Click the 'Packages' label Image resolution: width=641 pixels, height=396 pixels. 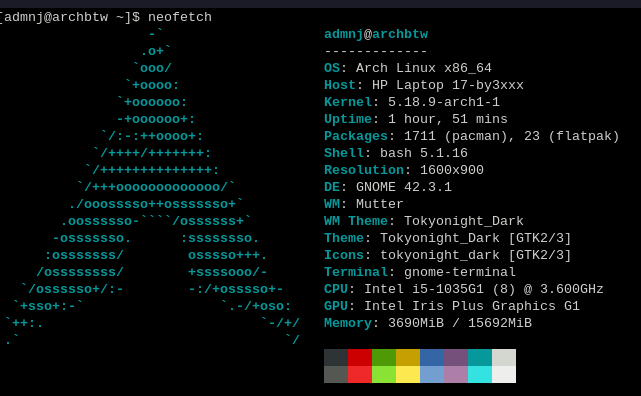pyautogui.click(x=356, y=136)
